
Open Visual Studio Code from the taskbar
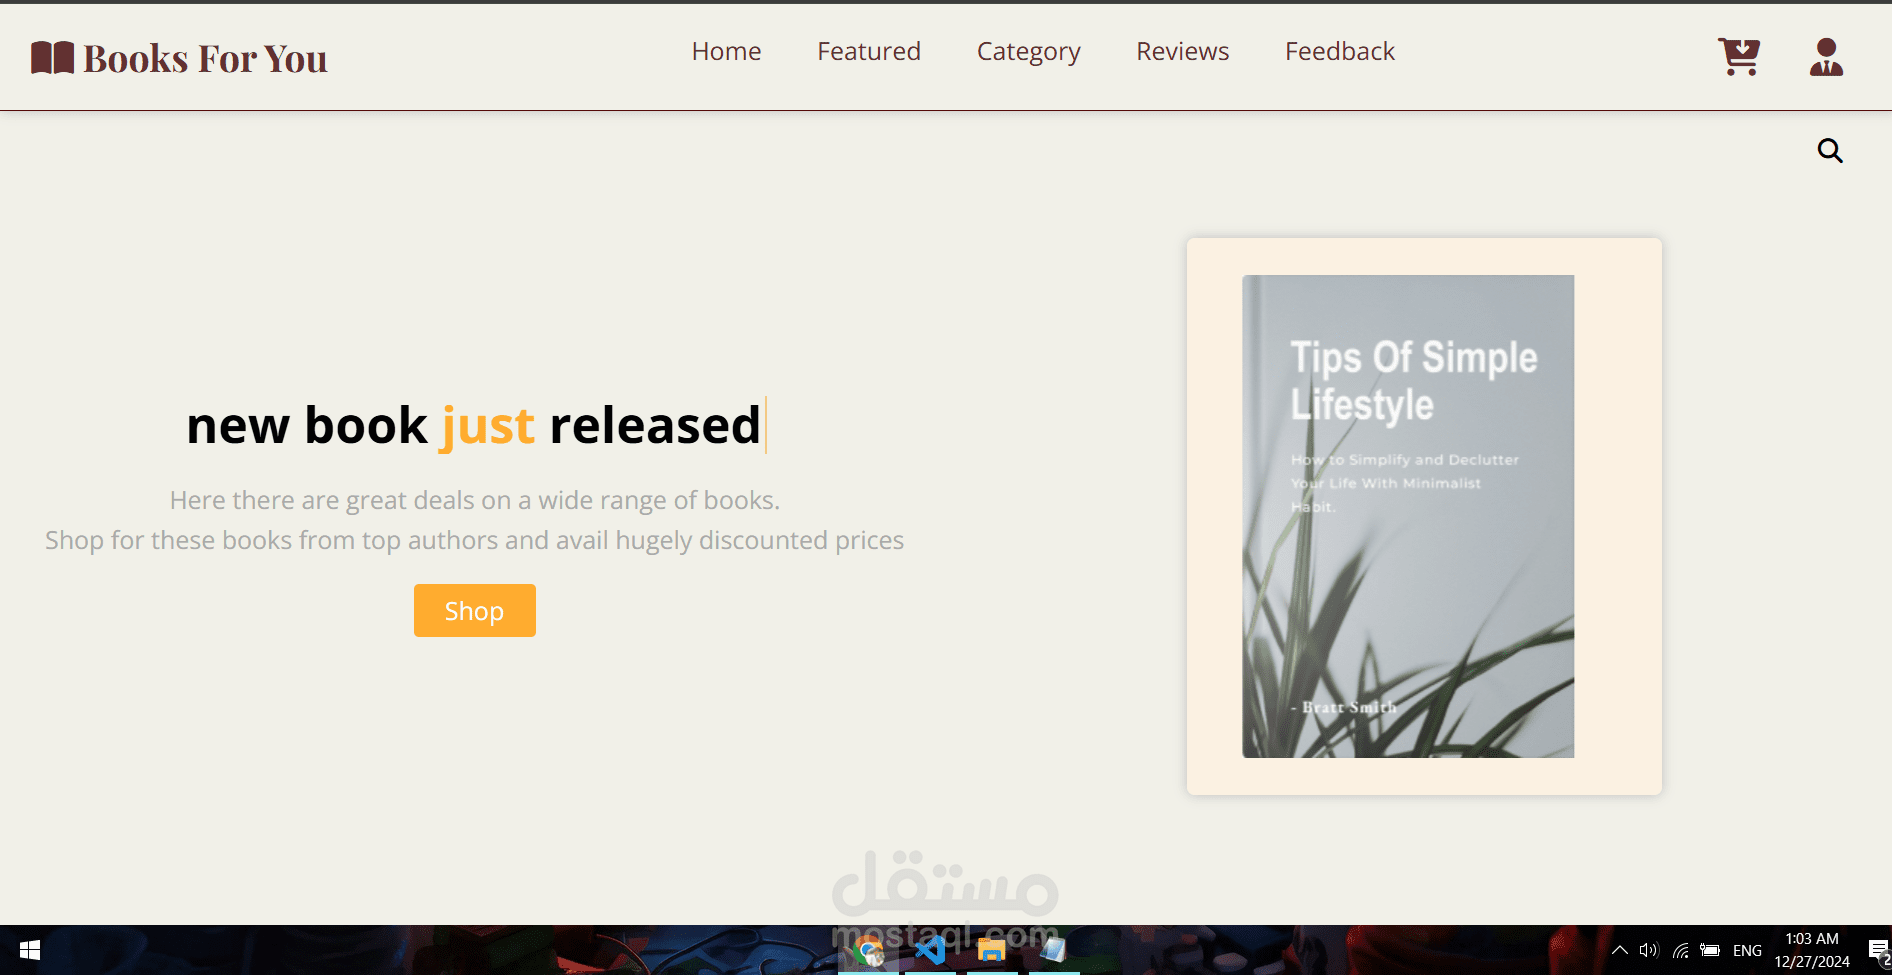click(x=930, y=950)
